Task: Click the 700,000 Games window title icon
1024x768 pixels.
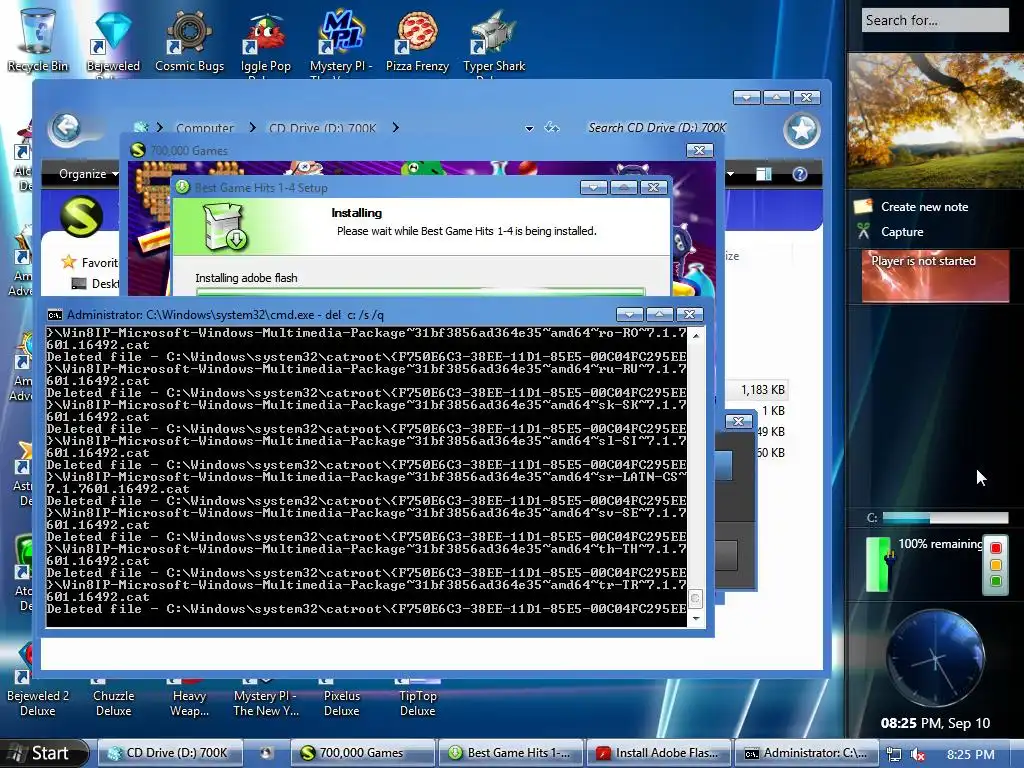Action: [x=137, y=151]
